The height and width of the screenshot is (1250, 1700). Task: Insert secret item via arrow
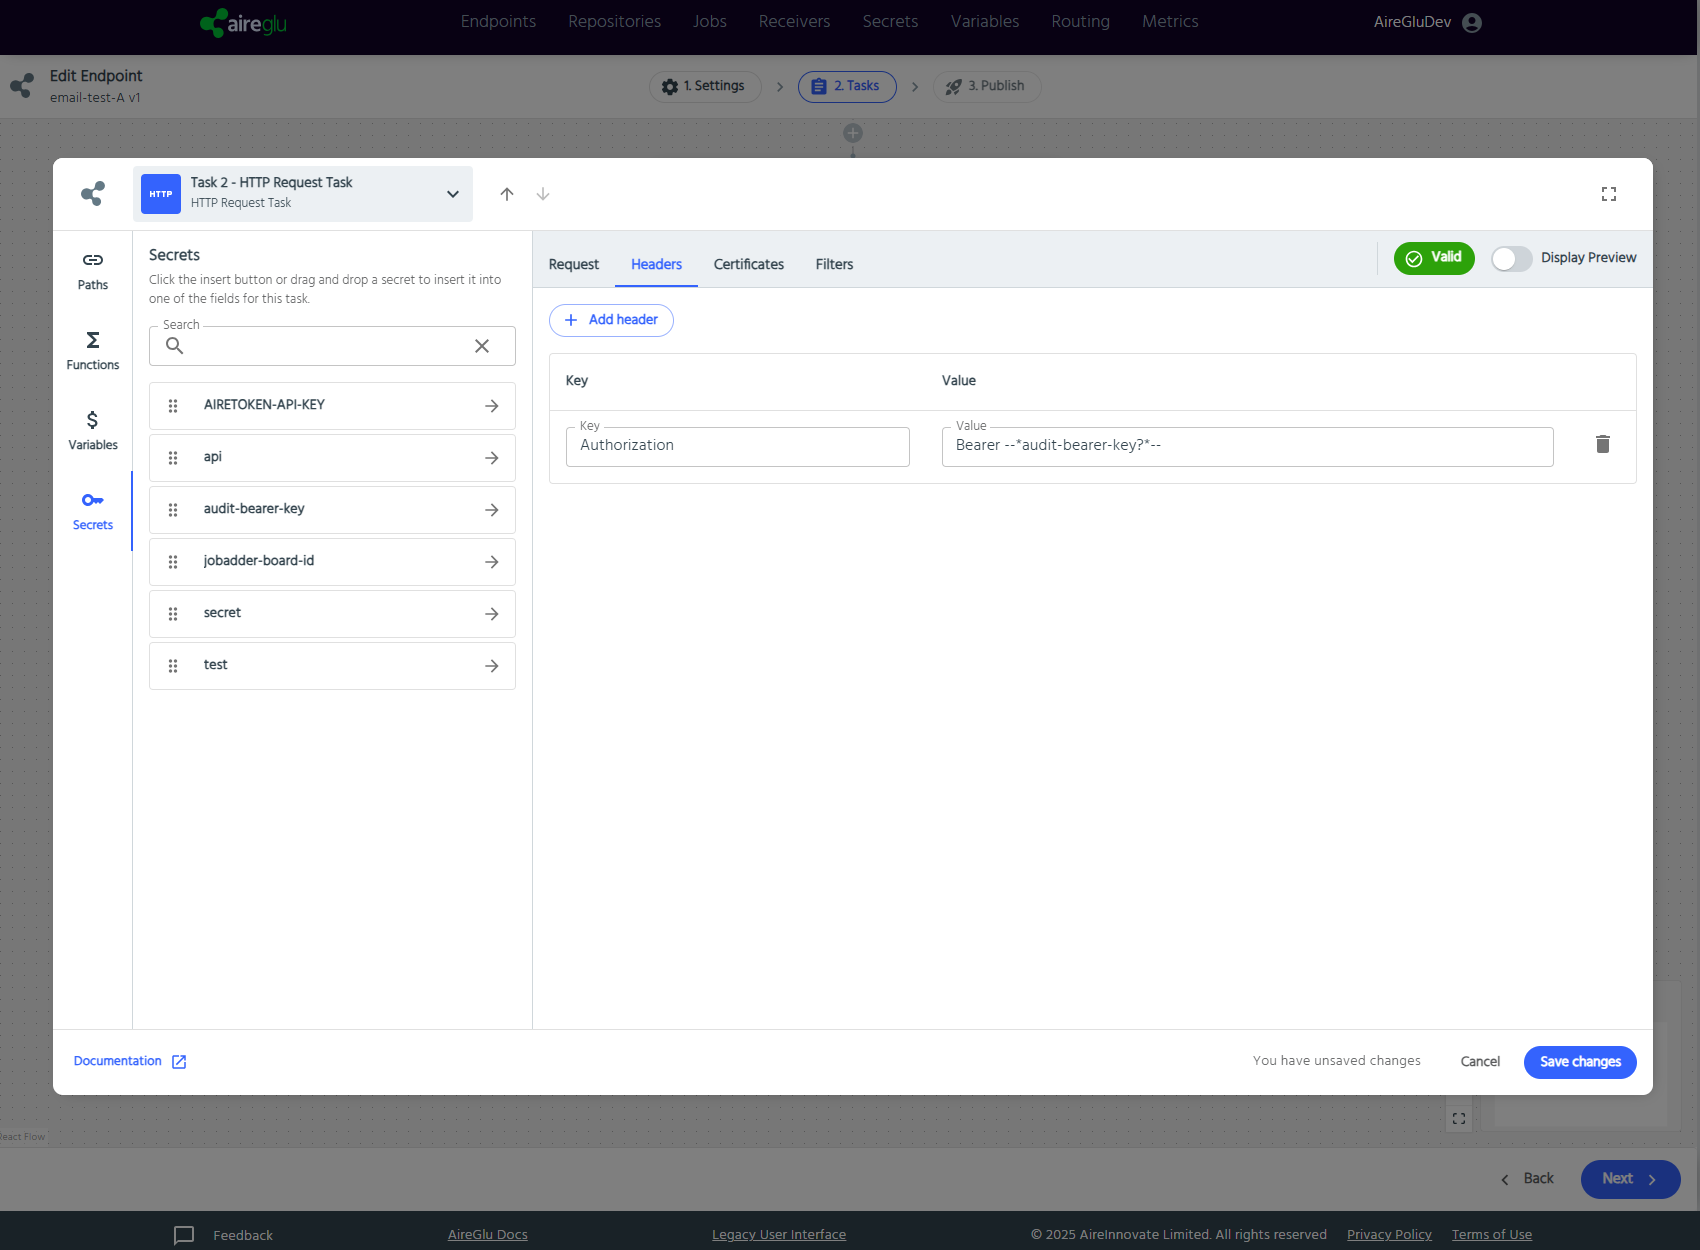pos(492,614)
